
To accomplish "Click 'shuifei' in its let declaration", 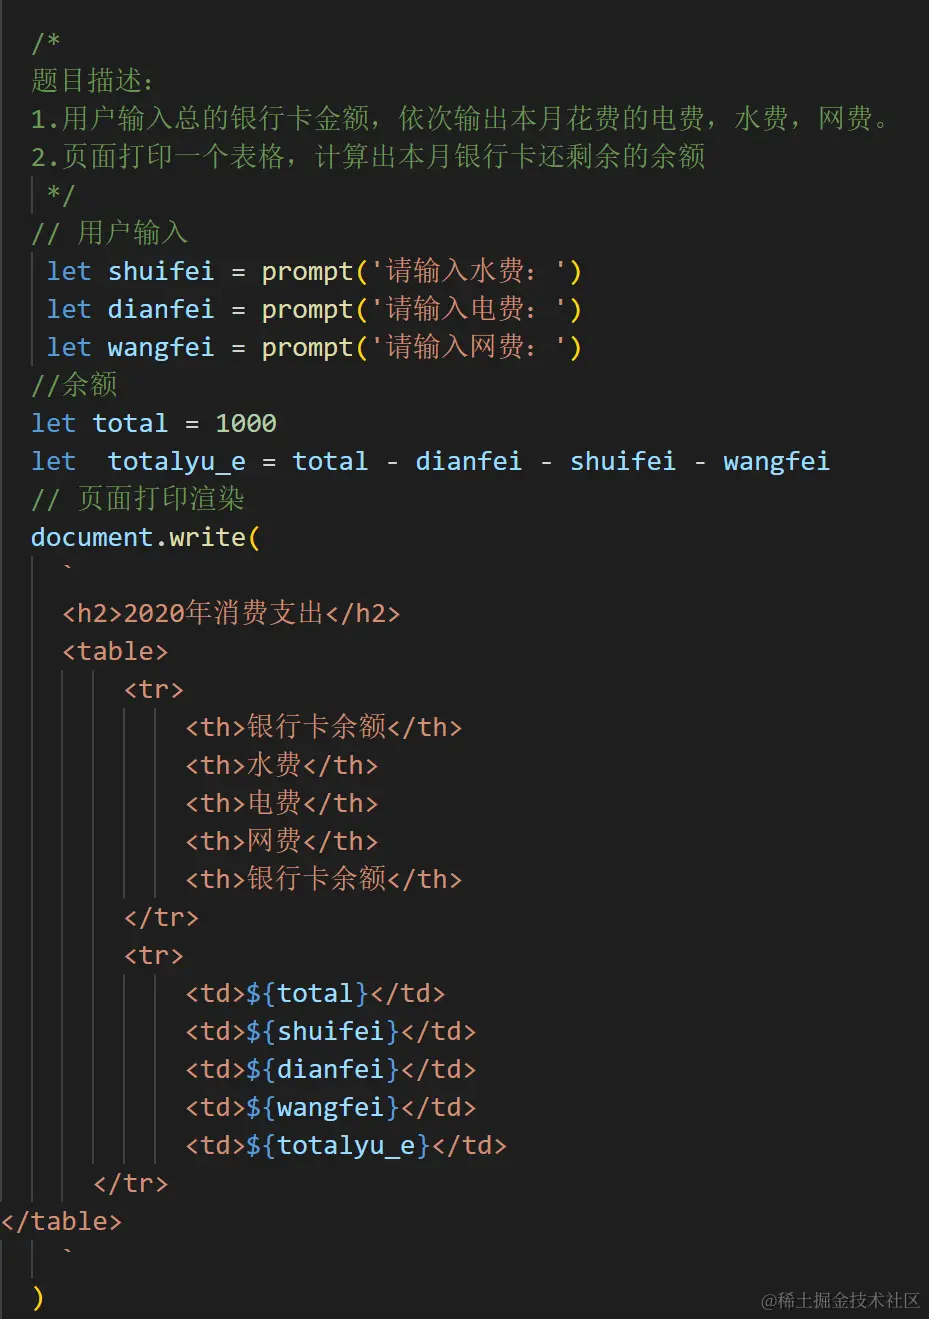I will pos(160,271).
